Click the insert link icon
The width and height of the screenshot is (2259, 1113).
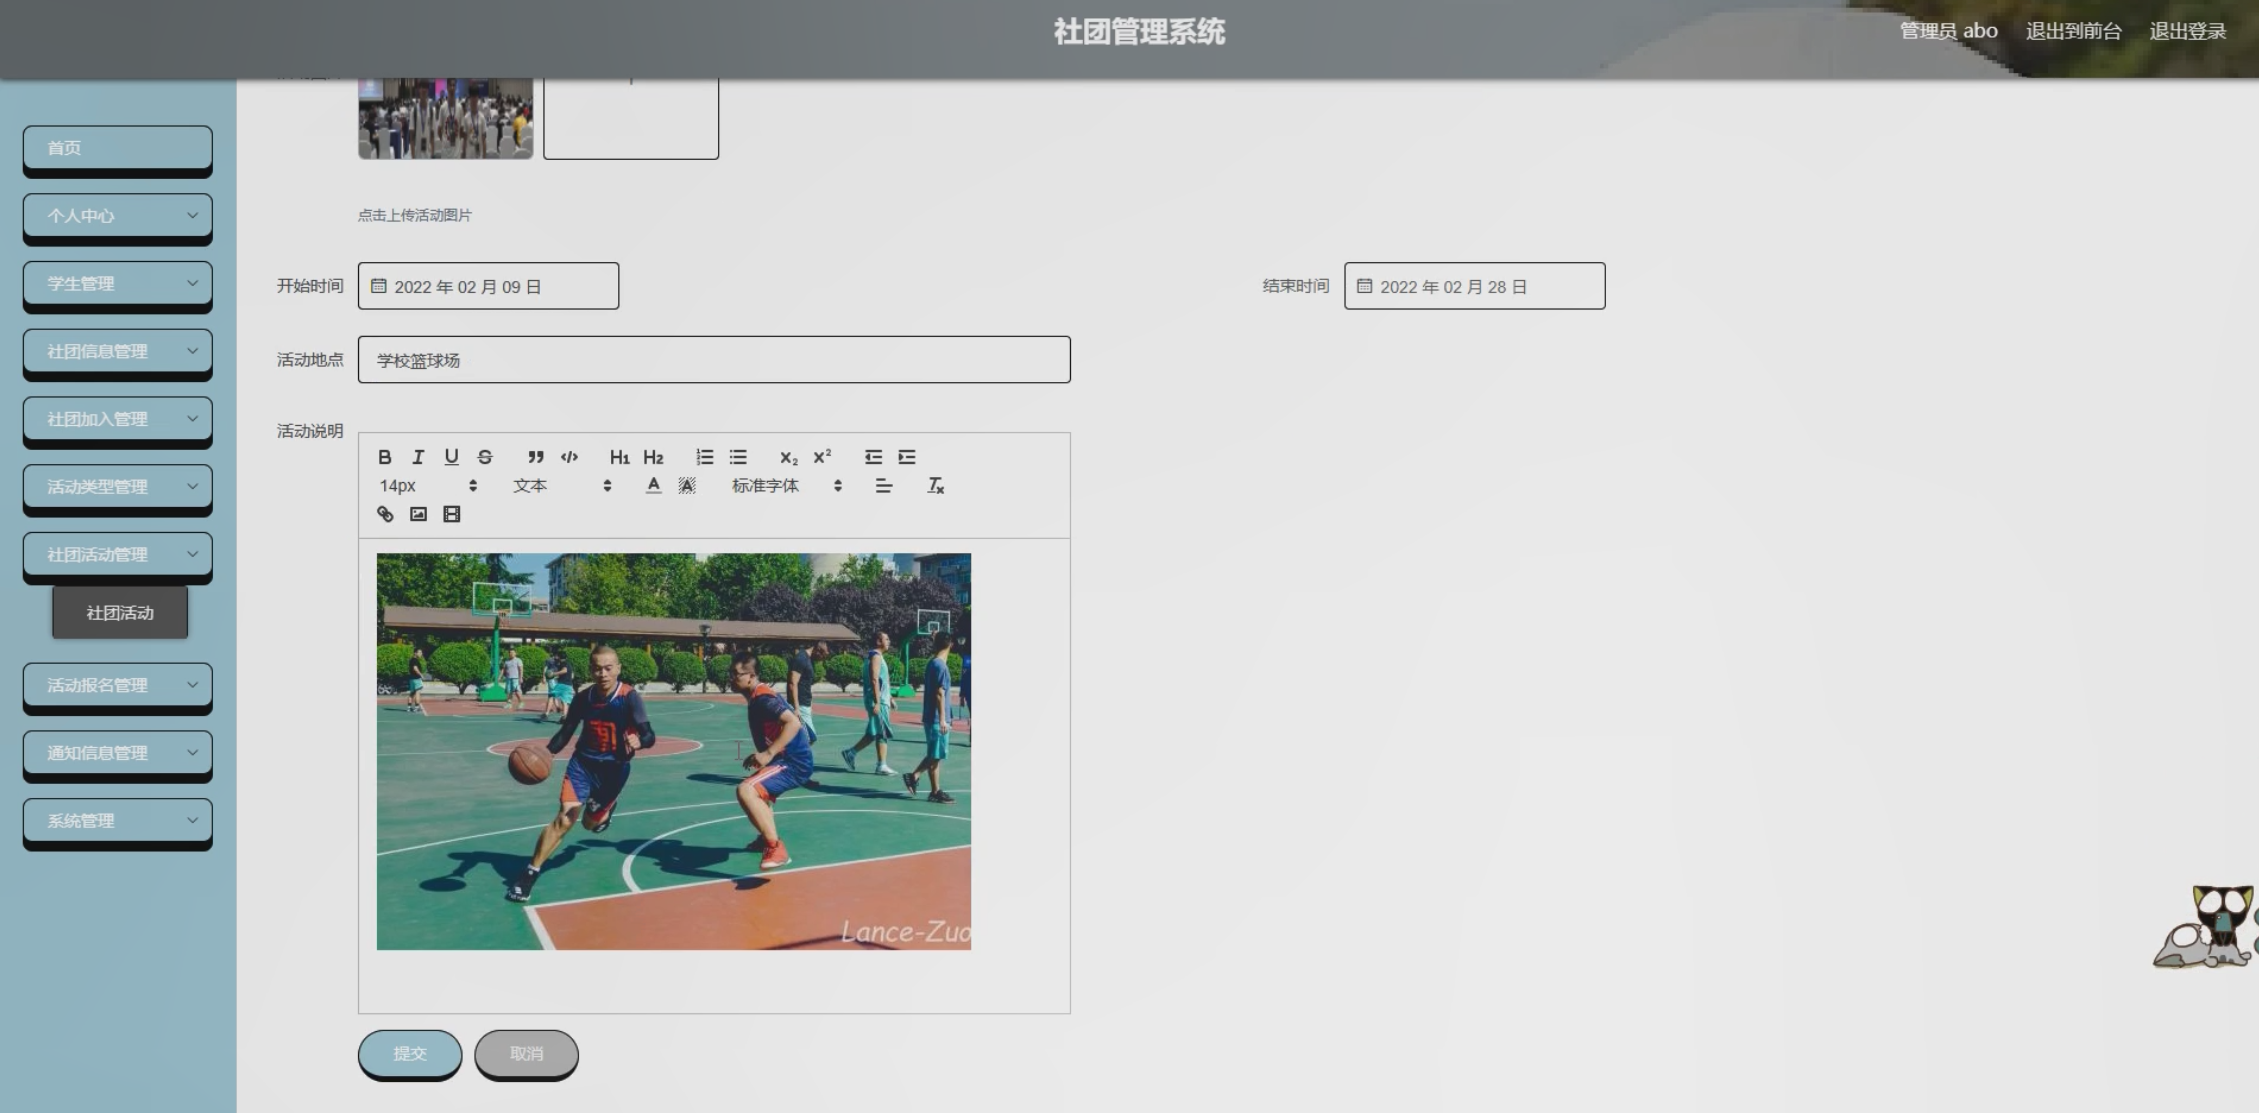pos(385,514)
